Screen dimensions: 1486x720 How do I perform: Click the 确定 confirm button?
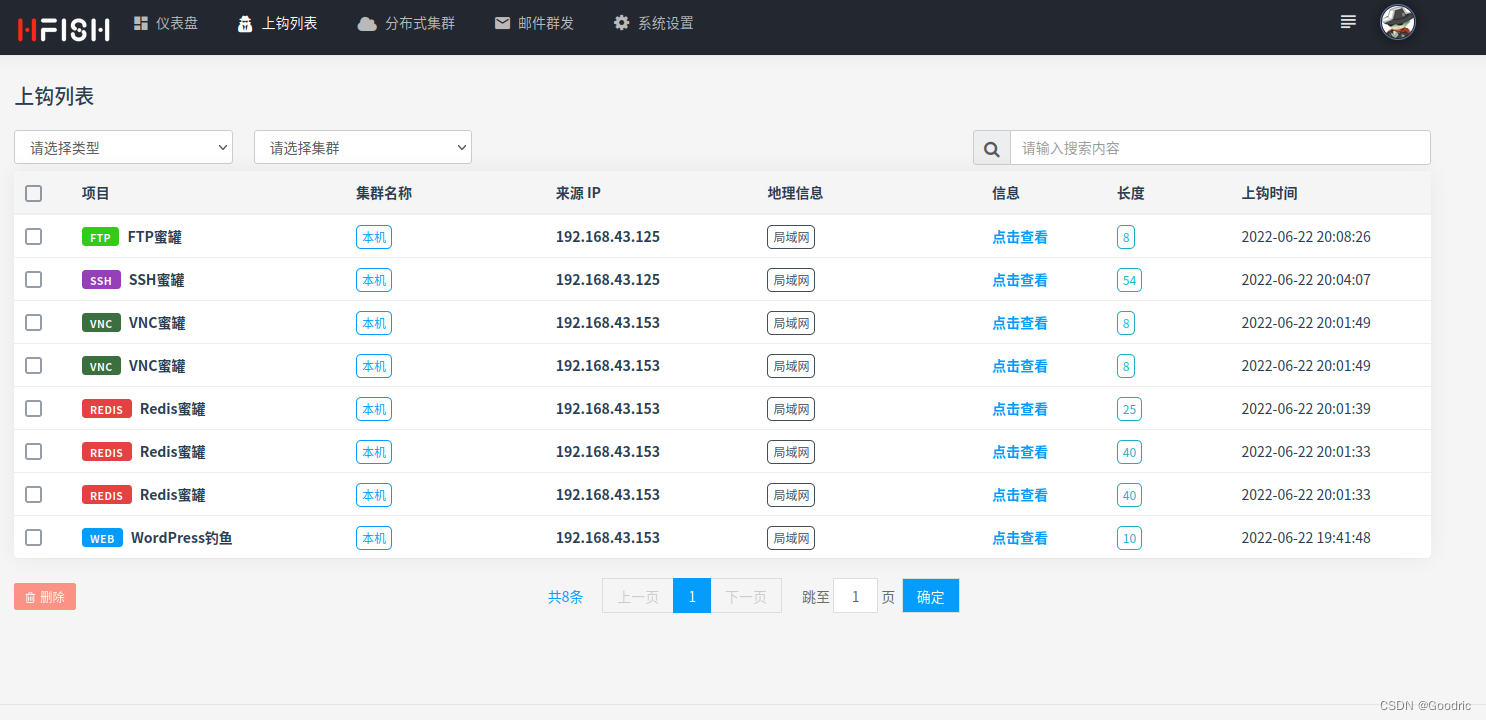click(931, 596)
